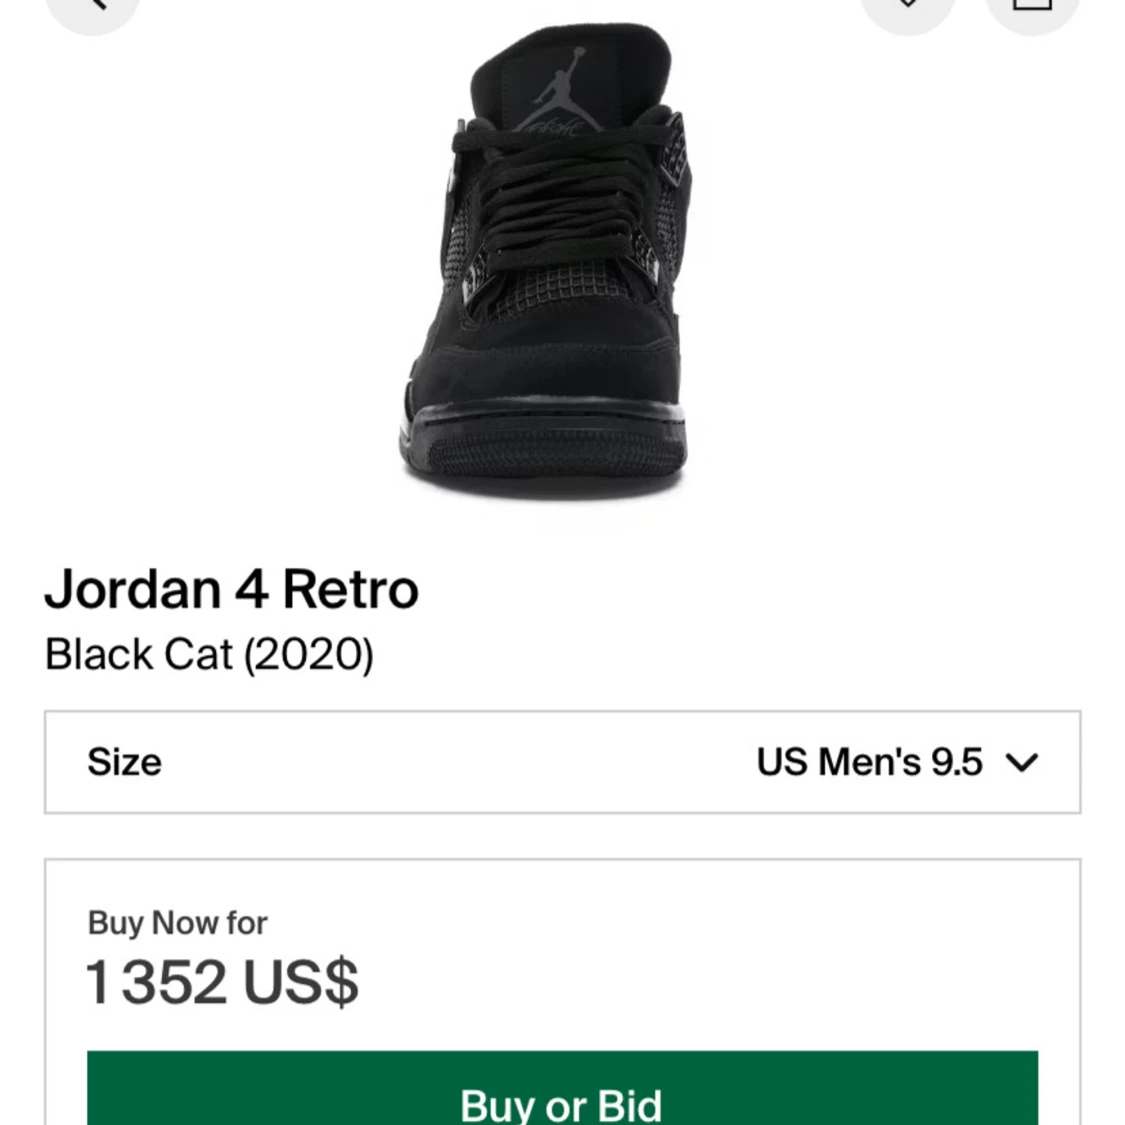Tap the Buy Now for label
The width and height of the screenshot is (1125, 1125).
176,923
